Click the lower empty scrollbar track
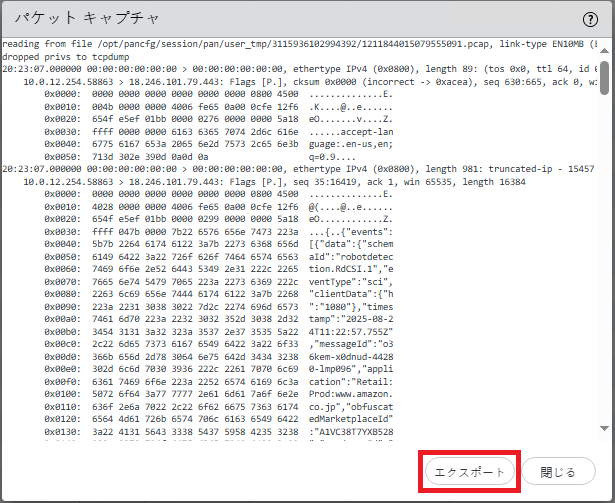The height and width of the screenshot is (503, 615). pyautogui.click(x=604, y=300)
